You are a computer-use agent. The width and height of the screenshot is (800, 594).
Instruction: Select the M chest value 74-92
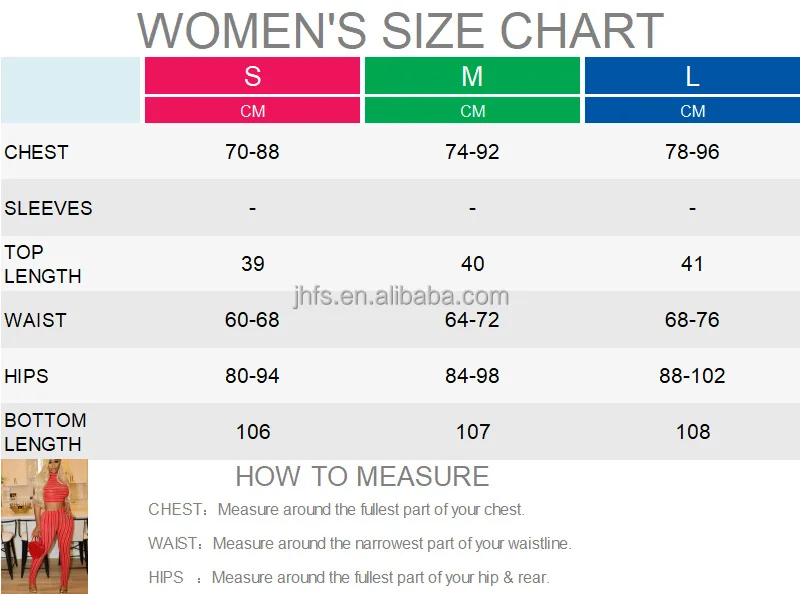pyautogui.click(x=472, y=152)
